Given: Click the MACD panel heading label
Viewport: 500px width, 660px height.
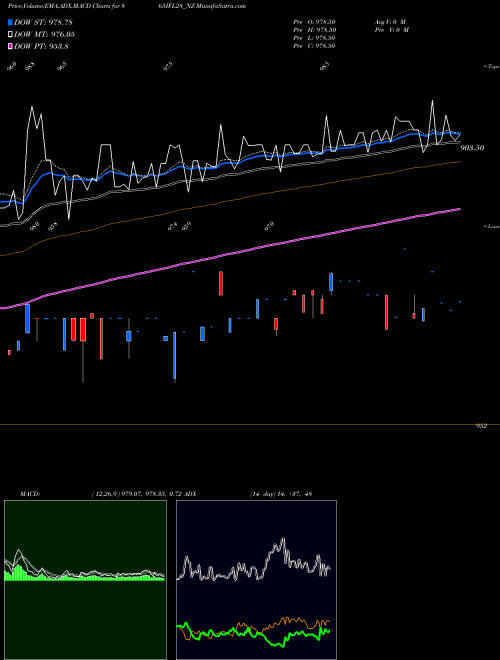Looking at the screenshot, I should point(30,494).
